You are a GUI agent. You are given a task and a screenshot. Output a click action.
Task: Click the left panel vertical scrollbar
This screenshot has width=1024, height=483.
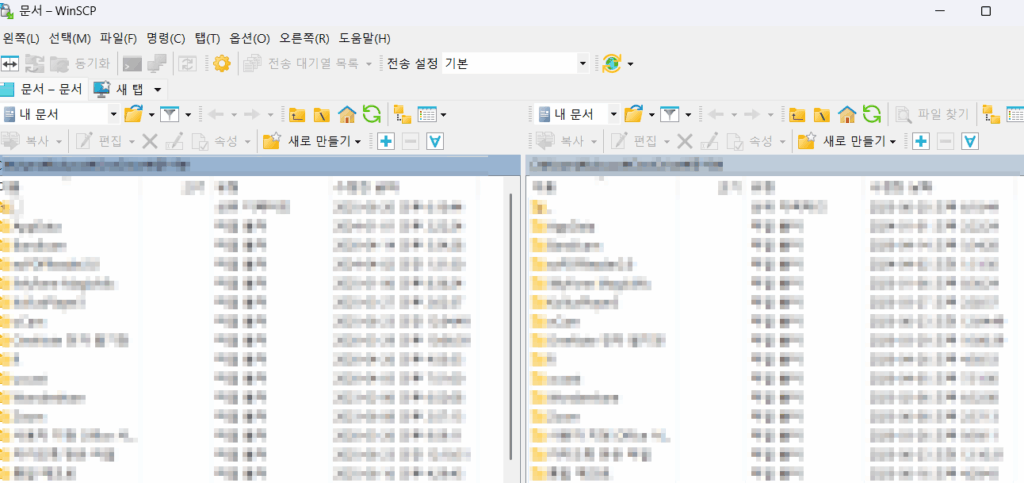pyautogui.click(x=511, y=326)
